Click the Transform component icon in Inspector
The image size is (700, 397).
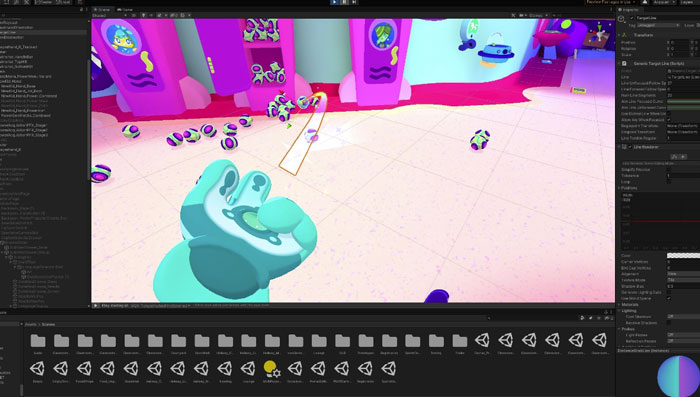(x=625, y=35)
